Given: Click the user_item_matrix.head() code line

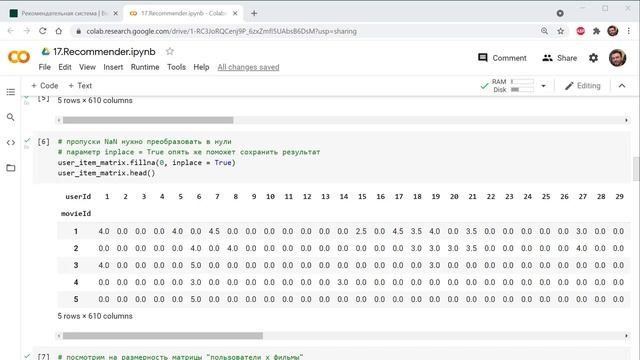Looking at the screenshot, I should (x=106, y=173).
